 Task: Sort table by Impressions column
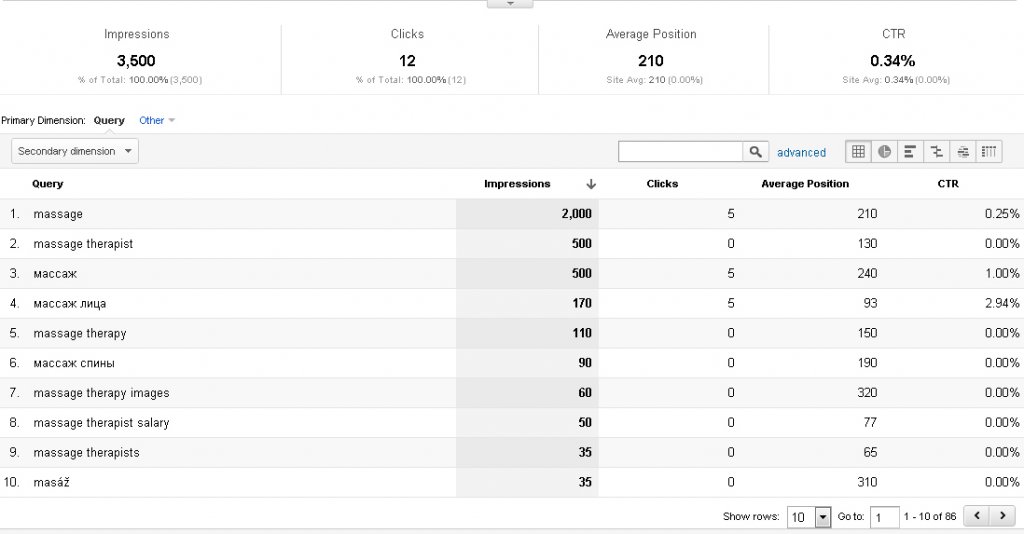[x=517, y=184]
